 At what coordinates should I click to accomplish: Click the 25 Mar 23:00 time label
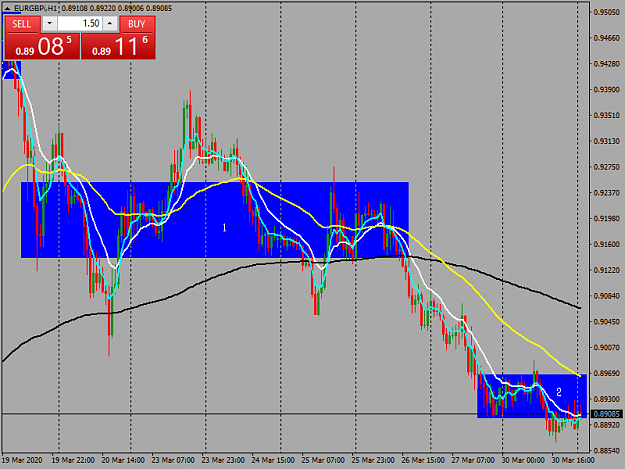point(373,460)
